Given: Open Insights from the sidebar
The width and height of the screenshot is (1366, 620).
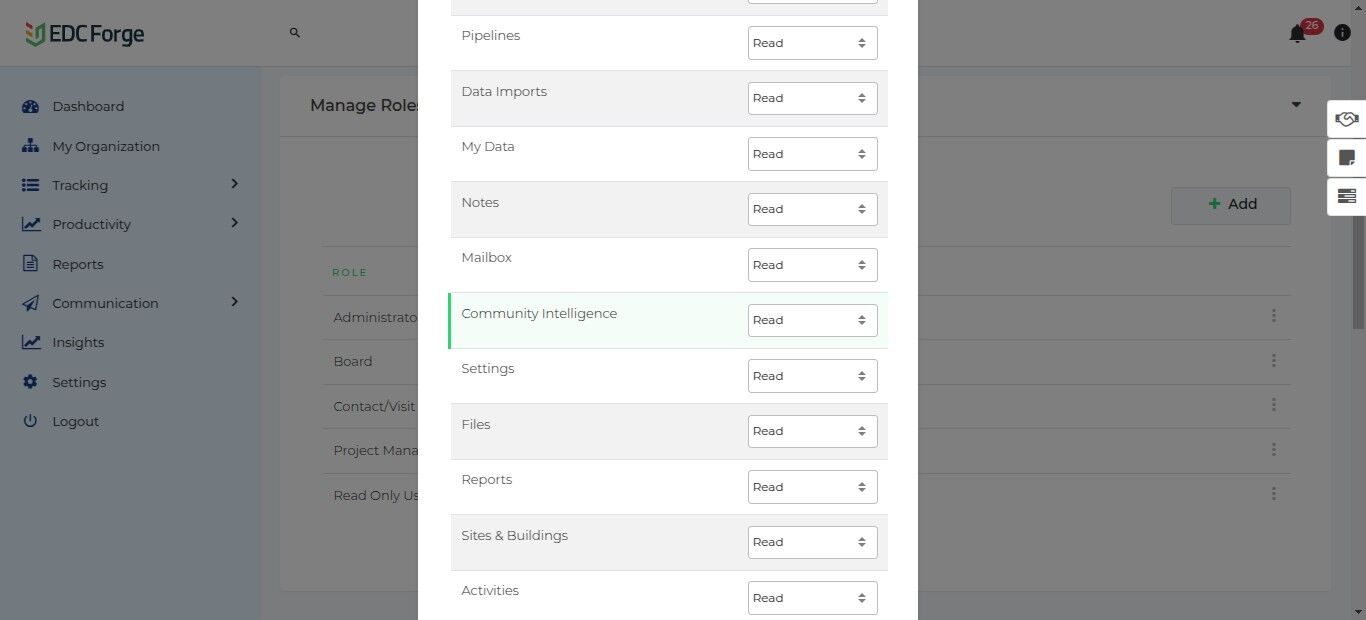Looking at the screenshot, I should (x=78, y=342).
